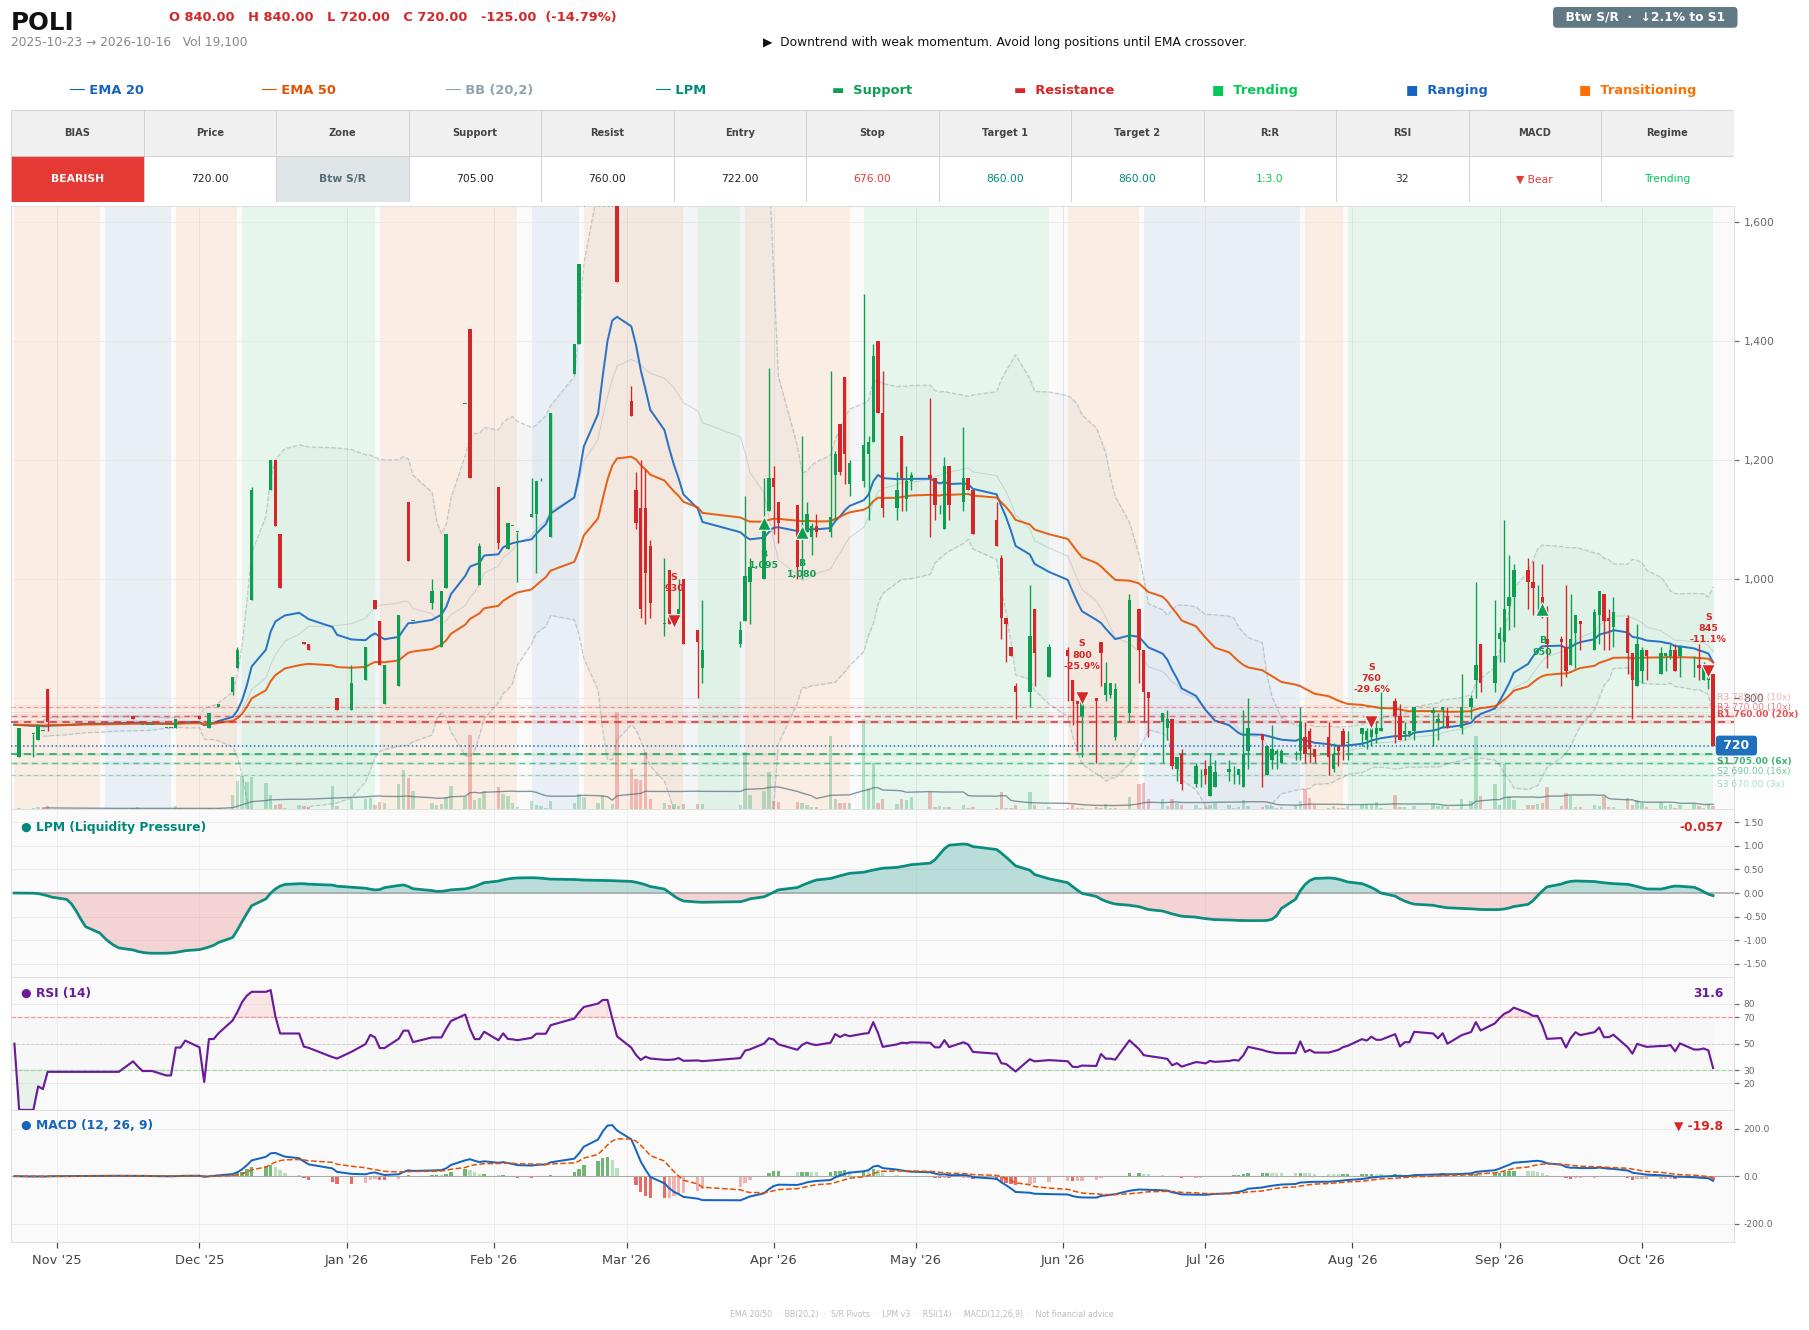Click the green Trending legend swatch
Screen dimensions: 1809x1330
(1218, 90)
